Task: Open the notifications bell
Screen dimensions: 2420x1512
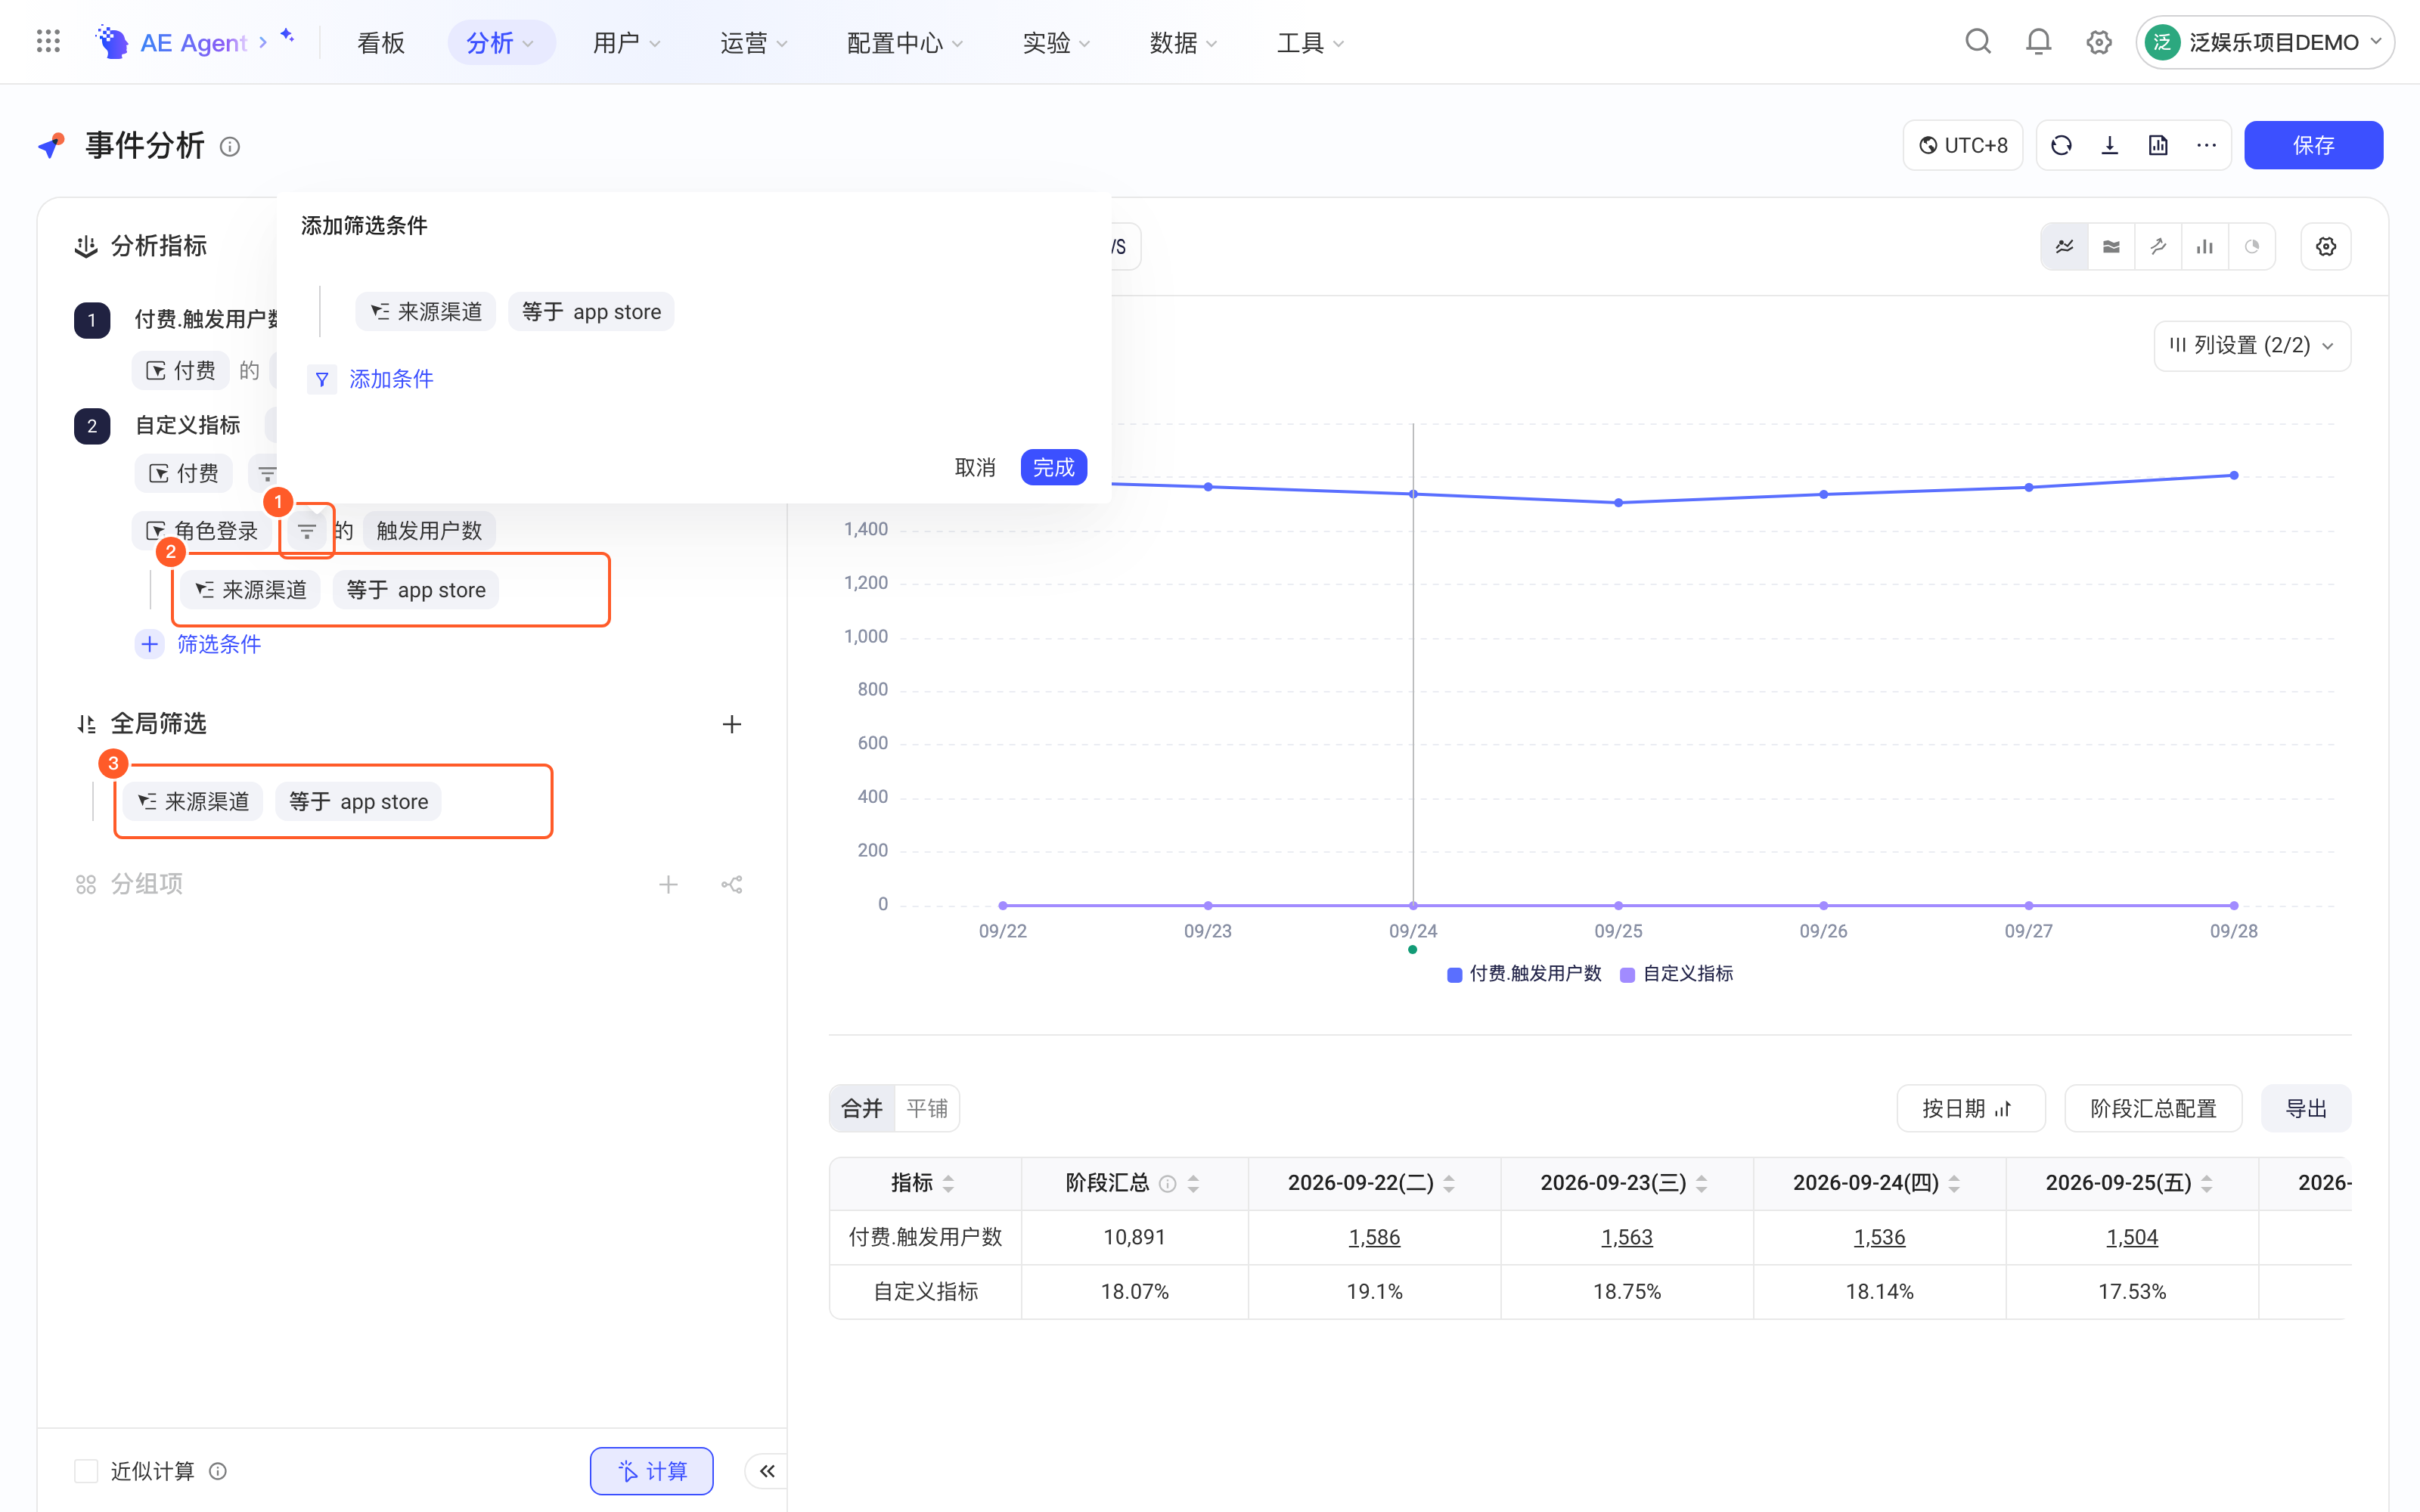Action: pyautogui.click(x=2038, y=42)
